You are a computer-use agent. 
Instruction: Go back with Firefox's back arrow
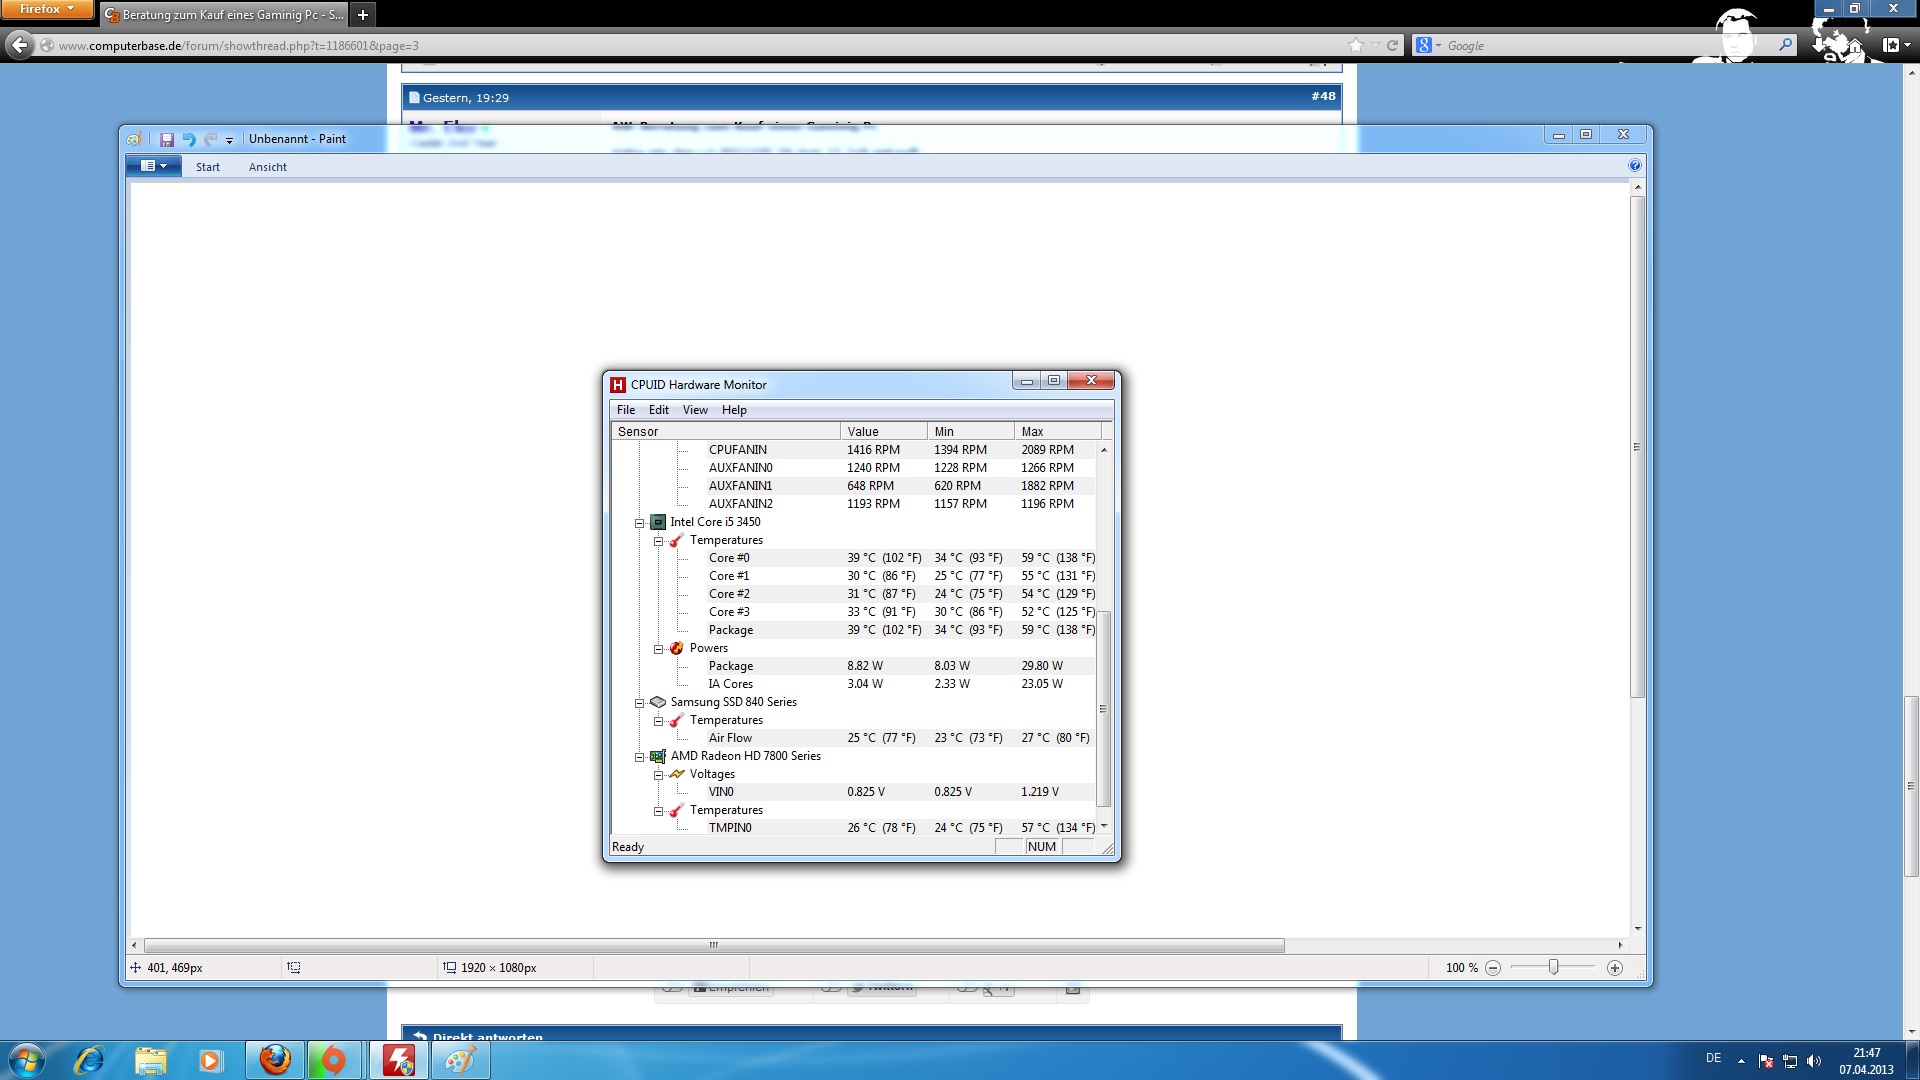tap(19, 45)
